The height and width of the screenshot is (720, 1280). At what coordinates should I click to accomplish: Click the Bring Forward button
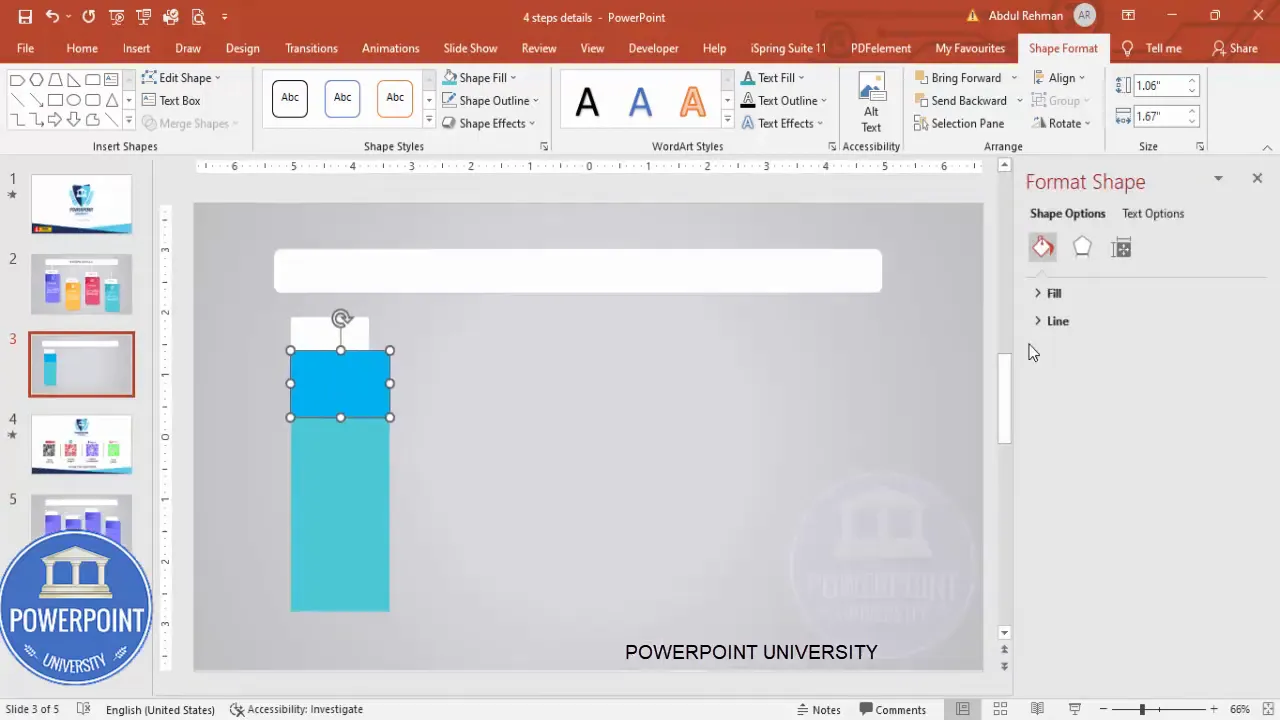958,78
